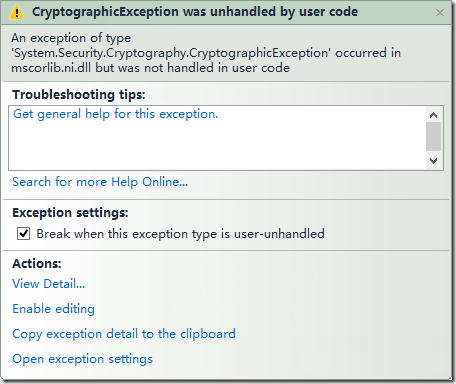Open exception settings link

82,359
